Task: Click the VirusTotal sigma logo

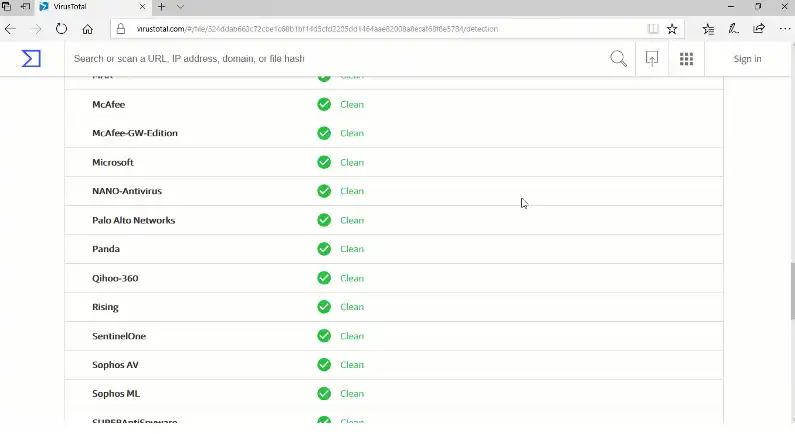Action: click(31, 59)
